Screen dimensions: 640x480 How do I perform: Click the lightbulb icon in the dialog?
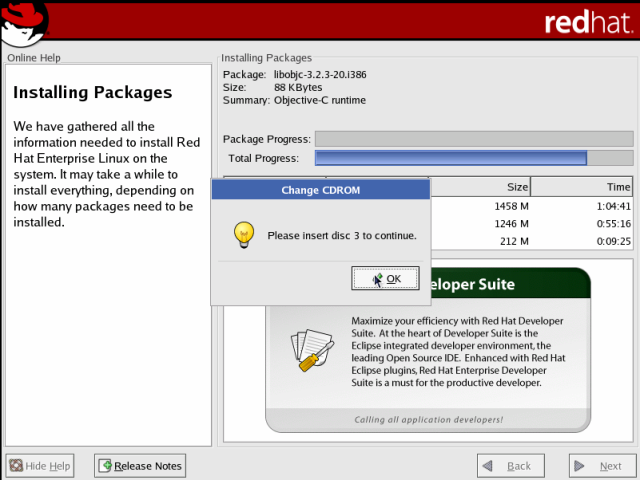244,235
